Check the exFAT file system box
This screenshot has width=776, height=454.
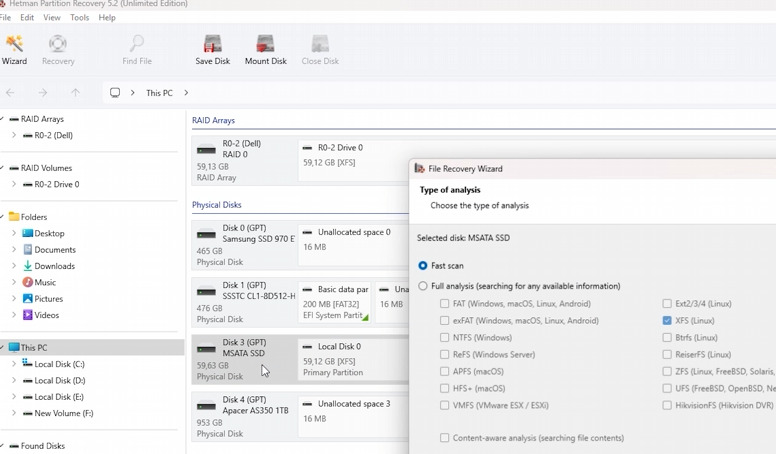pos(444,320)
